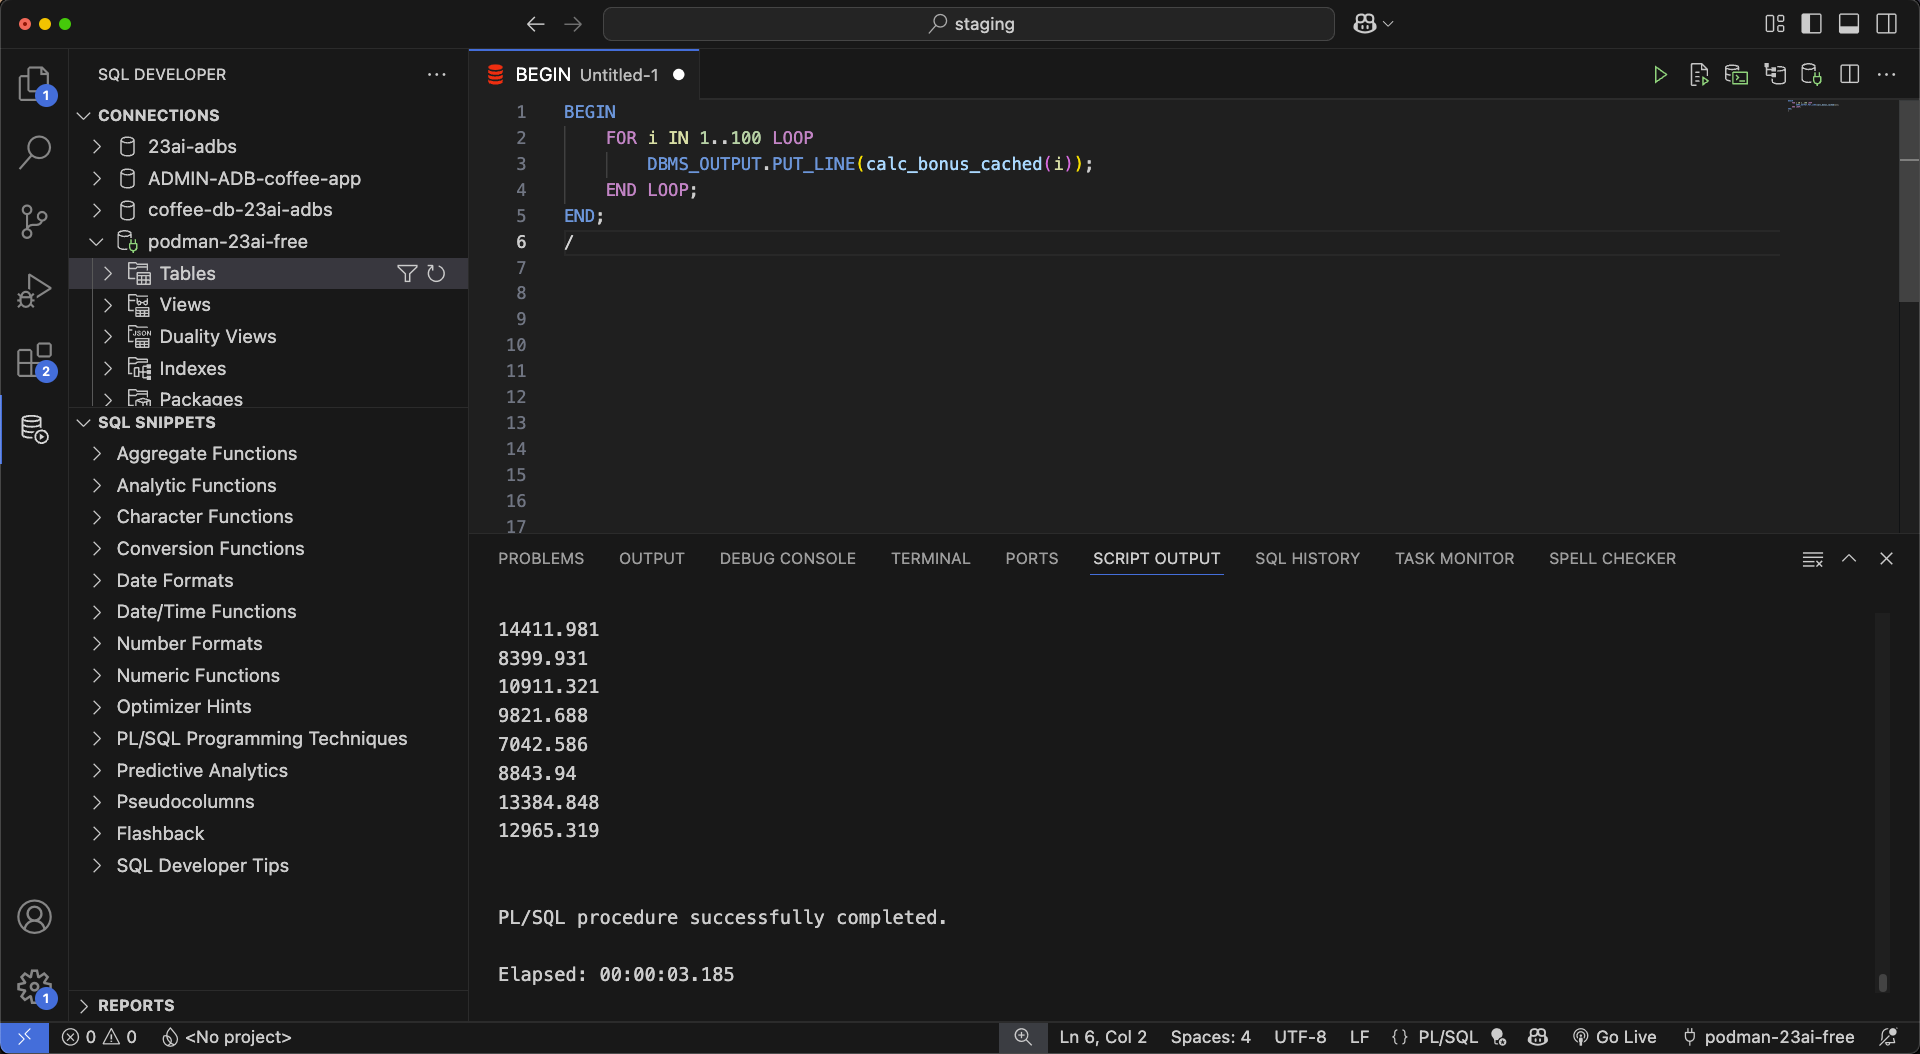
Task: Open the Manage gear icon
Action: (34, 987)
